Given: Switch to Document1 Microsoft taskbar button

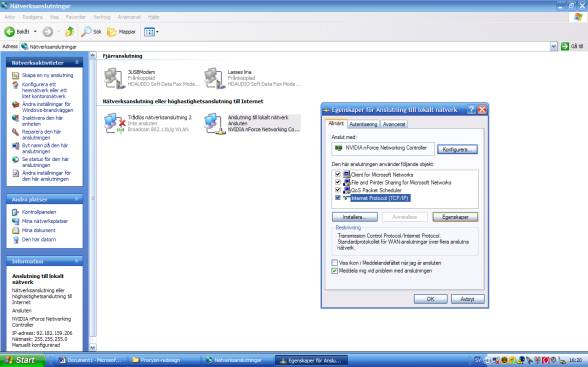Looking at the screenshot, I should point(89,360).
